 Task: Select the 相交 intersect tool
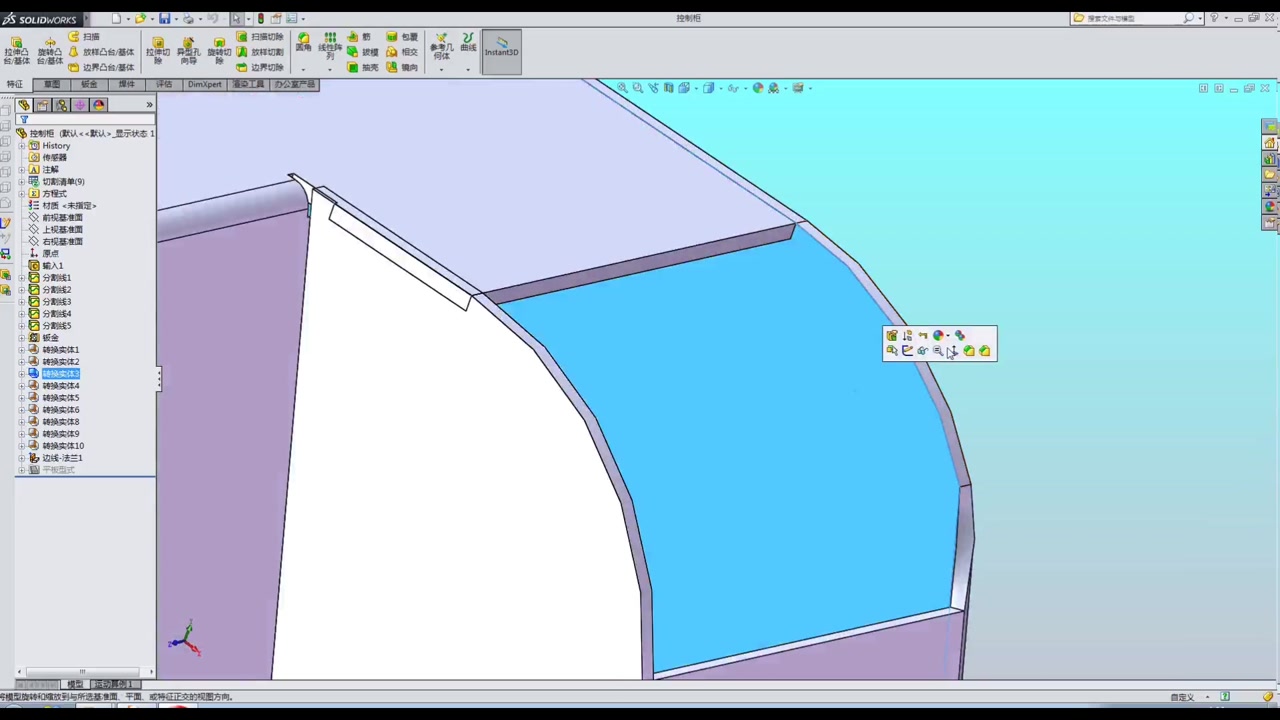(x=402, y=52)
